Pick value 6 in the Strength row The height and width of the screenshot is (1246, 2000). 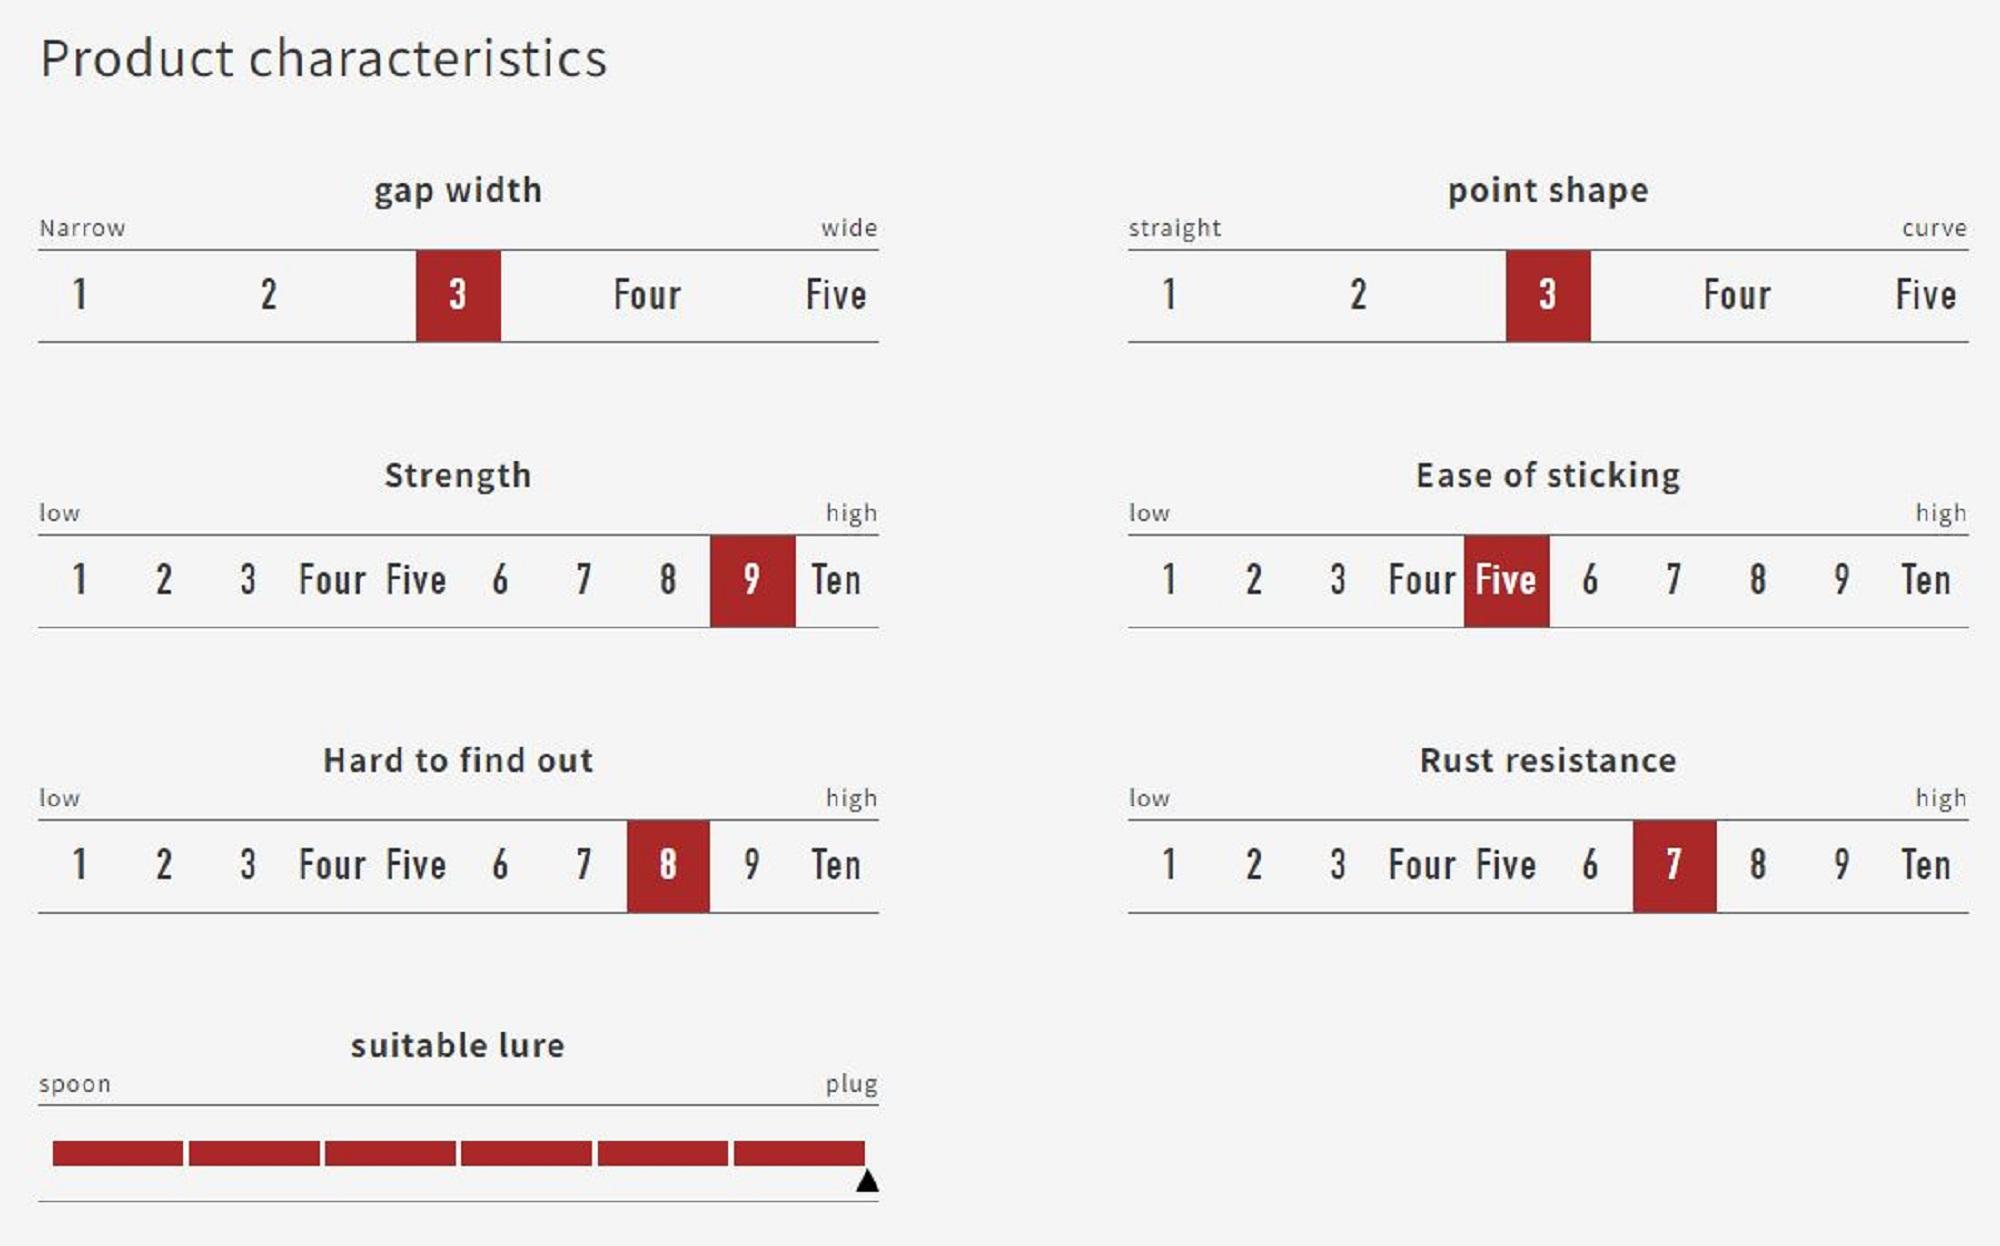coord(500,581)
